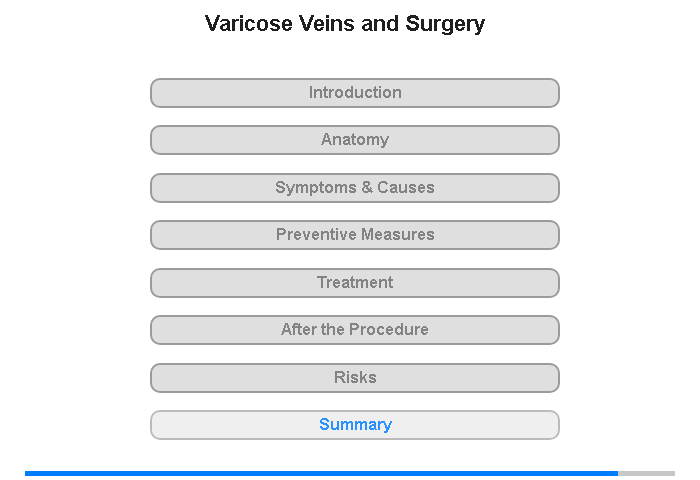Pick Symptoms & Causes from the menu

[354, 188]
